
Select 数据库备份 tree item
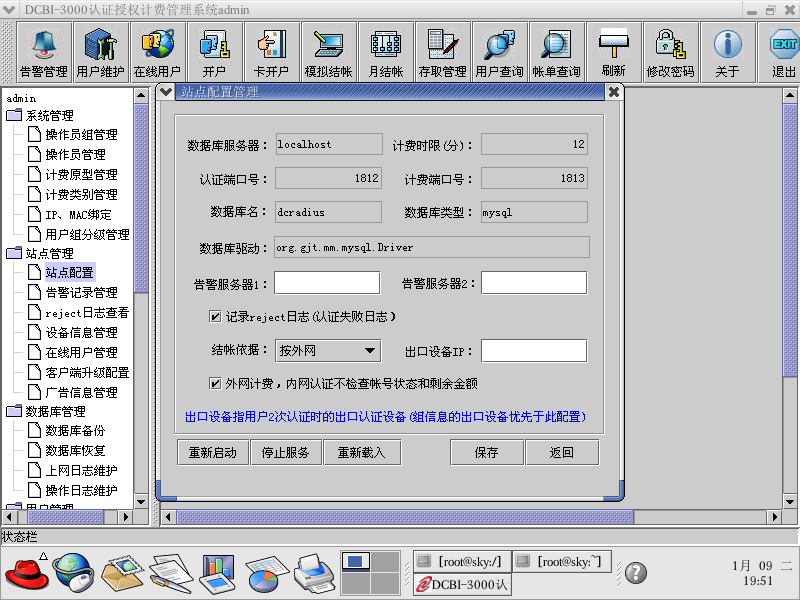[x=75, y=431]
